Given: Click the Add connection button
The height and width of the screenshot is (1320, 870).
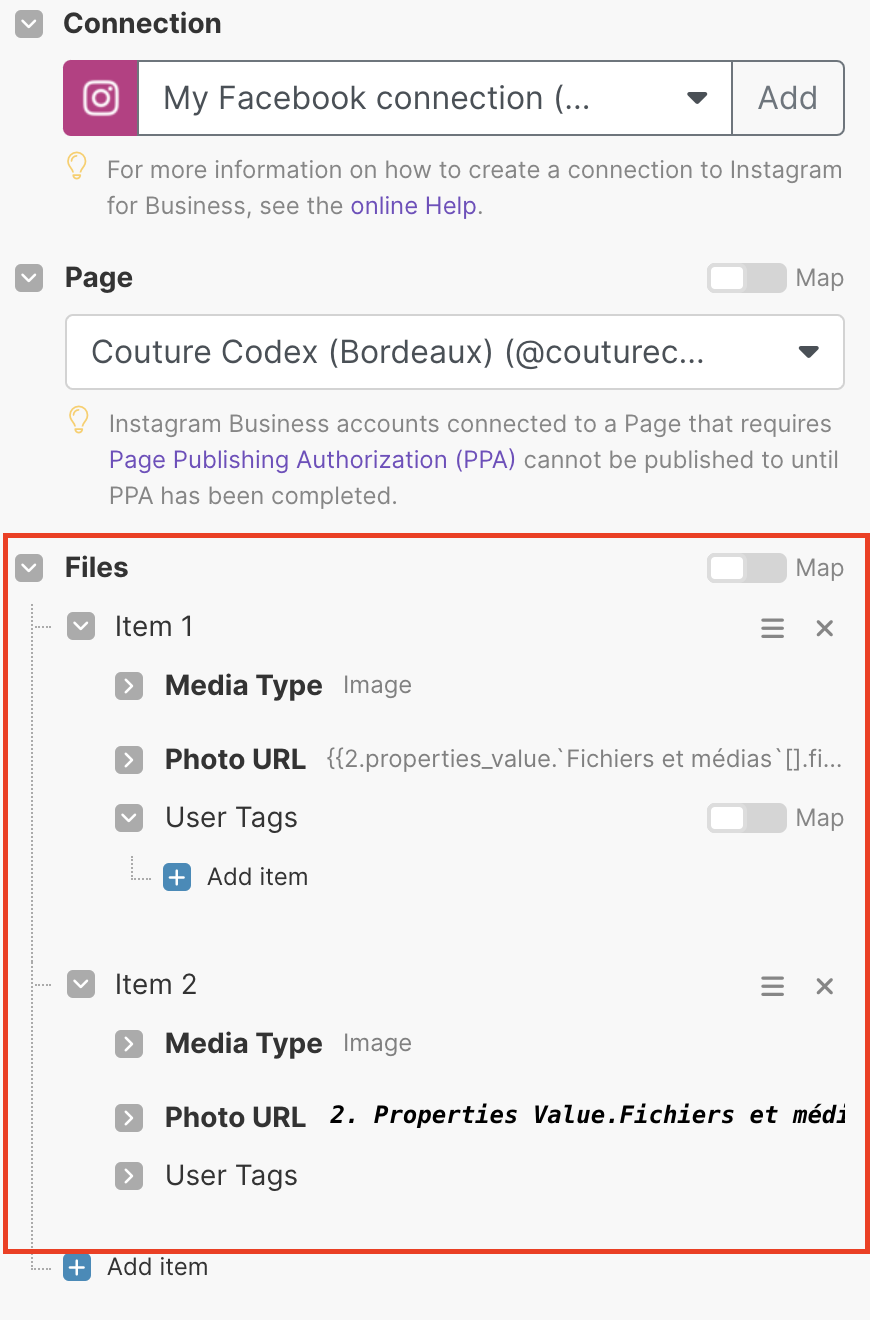Looking at the screenshot, I should [788, 98].
